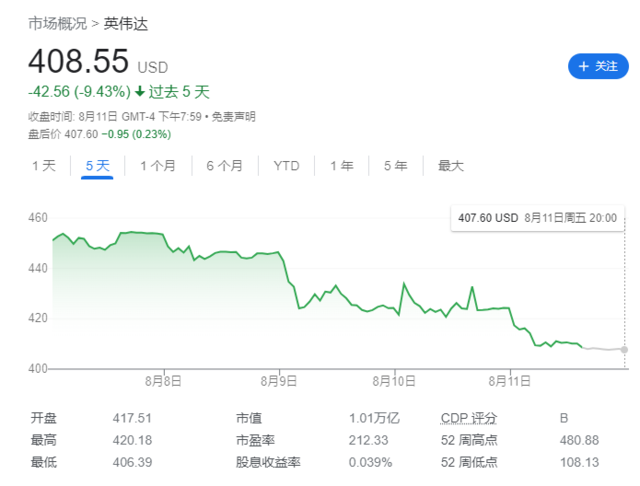The width and height of the screenshot is (640, 486).
Task: Click the 8月10日 axis date label
Action: (394, 381)
